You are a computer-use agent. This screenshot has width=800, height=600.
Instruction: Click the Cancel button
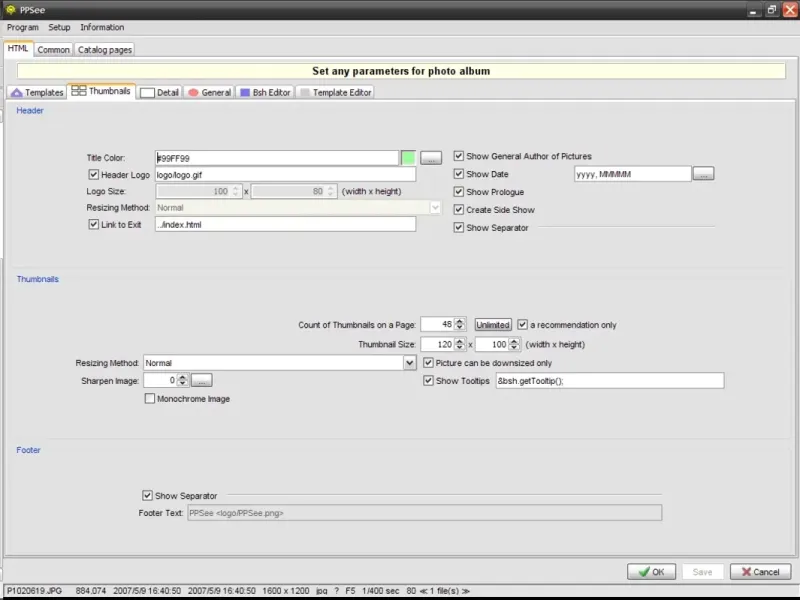[x=760, y=571]
